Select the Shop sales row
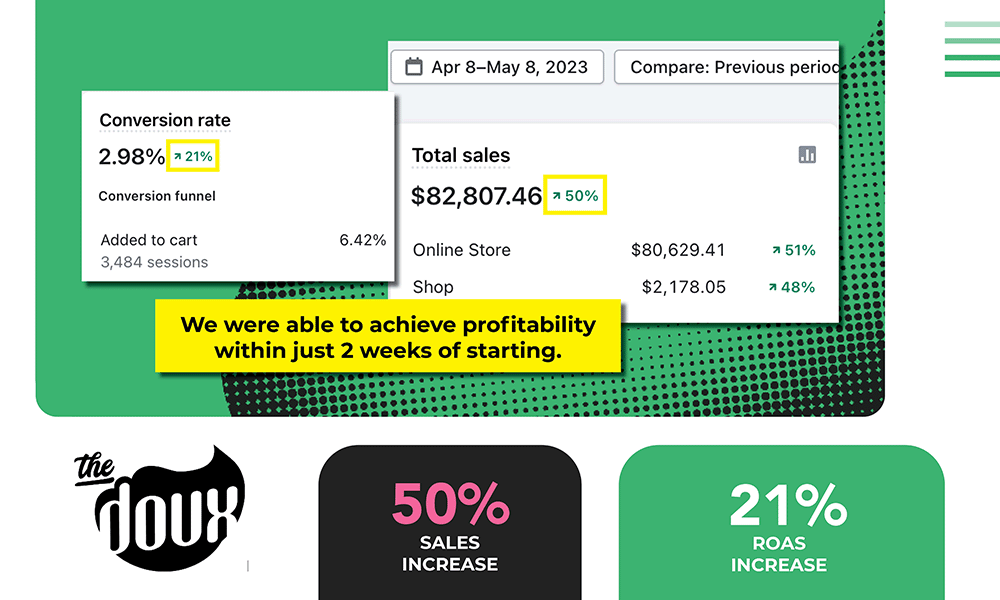This screenshot has width=1000, height=600. tap(613, 287)
